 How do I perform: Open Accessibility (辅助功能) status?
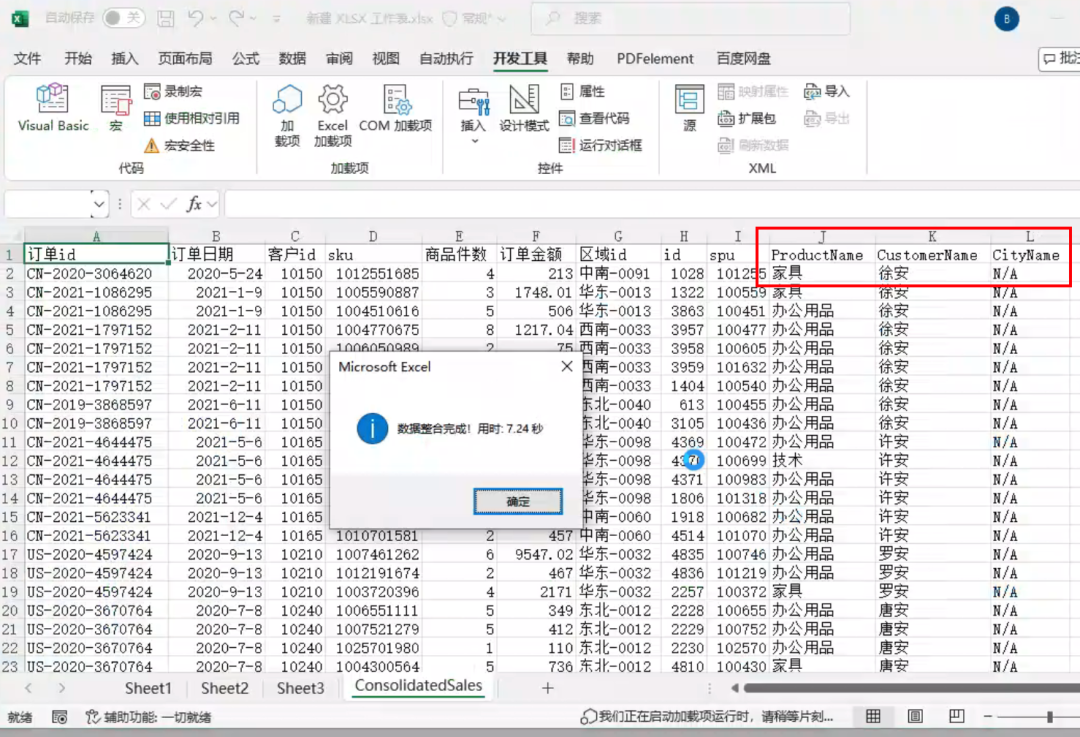[148, 717]
